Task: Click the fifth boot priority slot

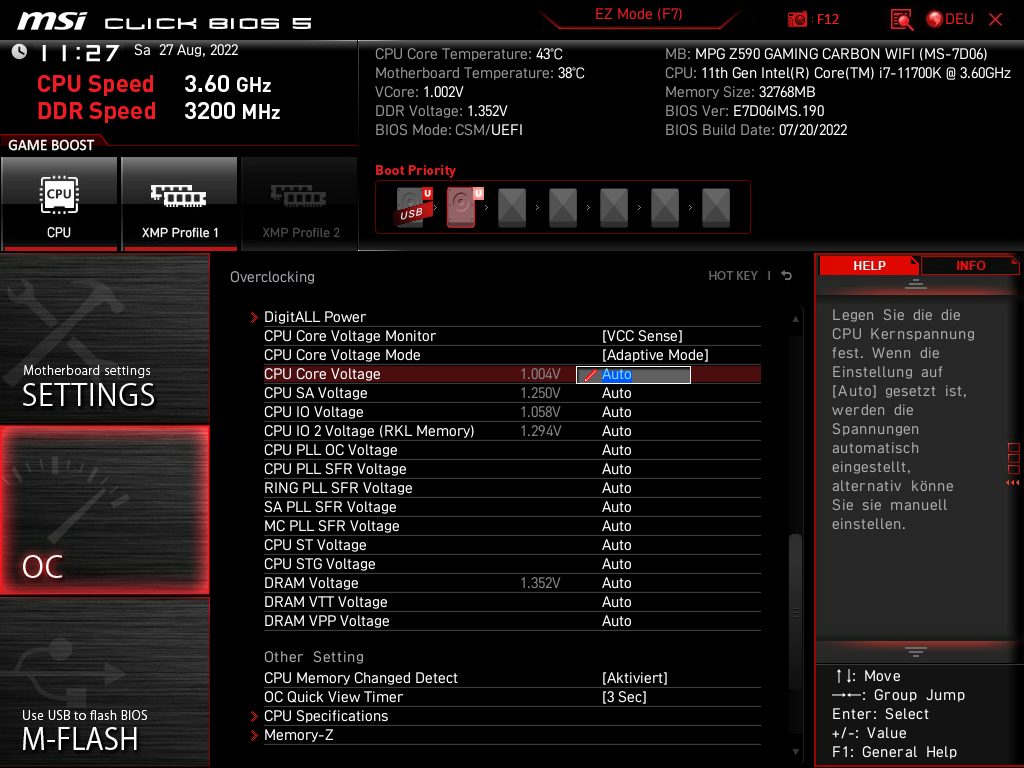Action: coord(614,208)
